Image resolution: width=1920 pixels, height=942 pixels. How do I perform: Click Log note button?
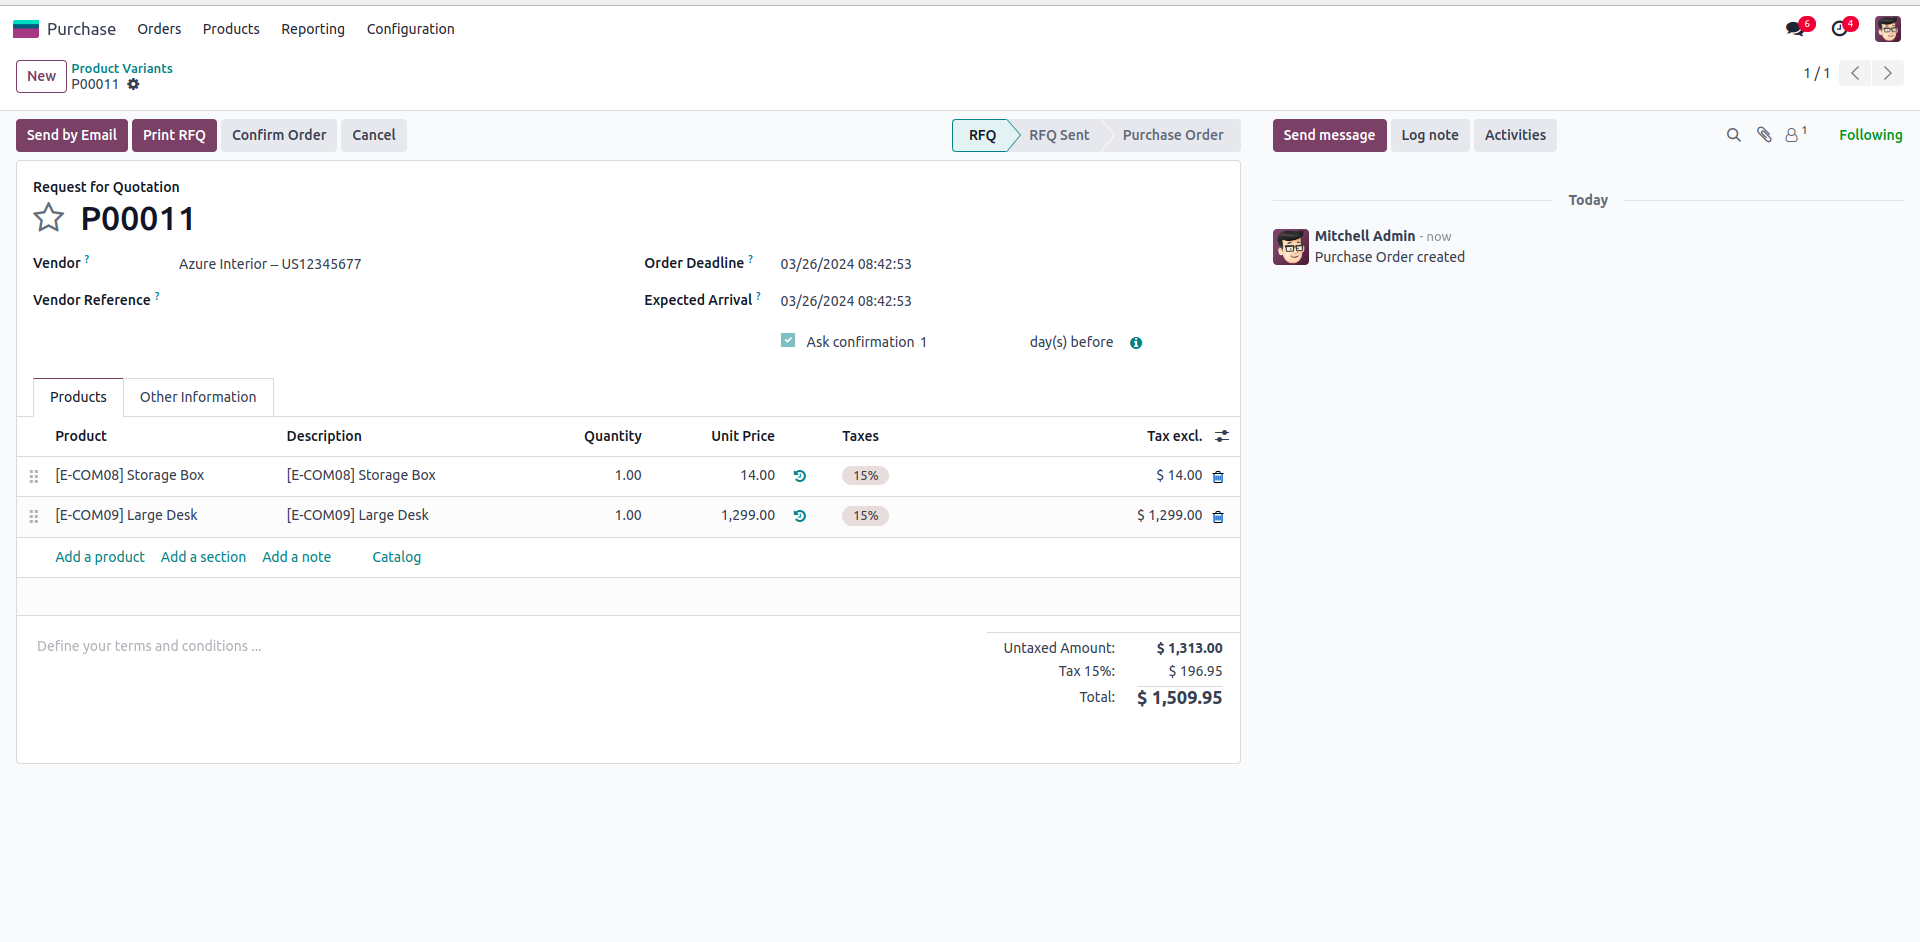(1430, 135)
